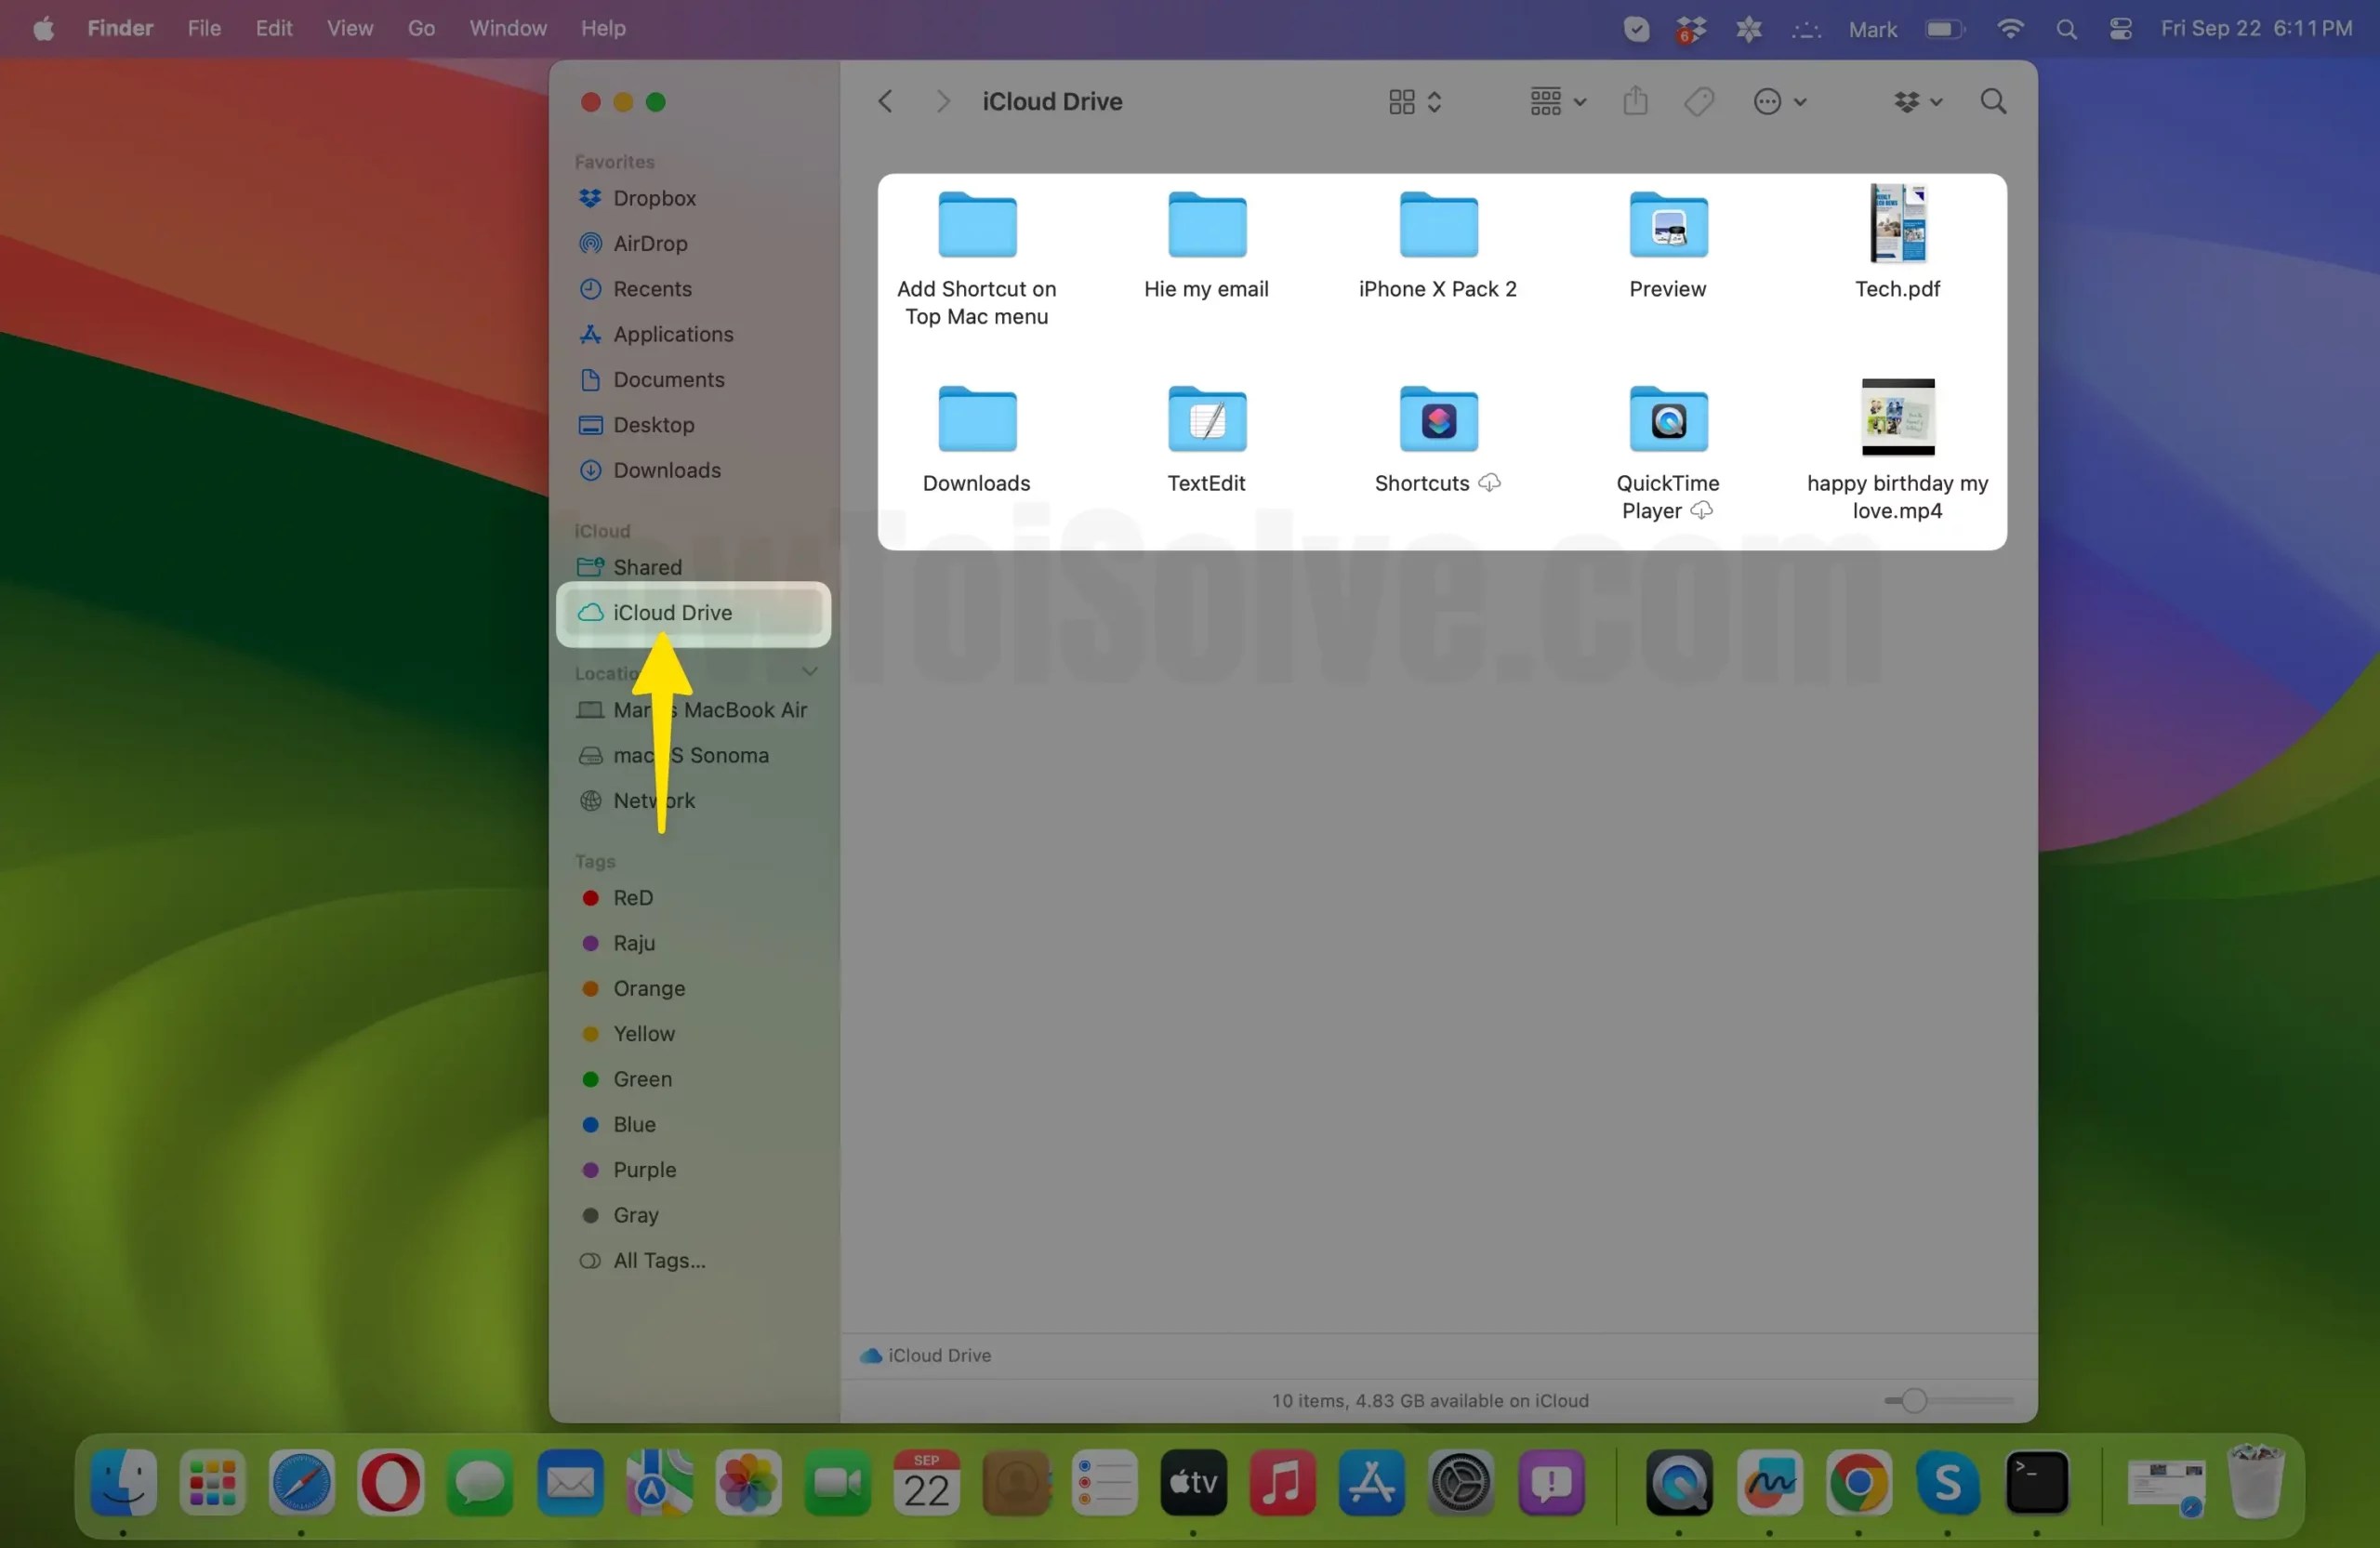Collapse the Locations section in the sidebar

810,671
